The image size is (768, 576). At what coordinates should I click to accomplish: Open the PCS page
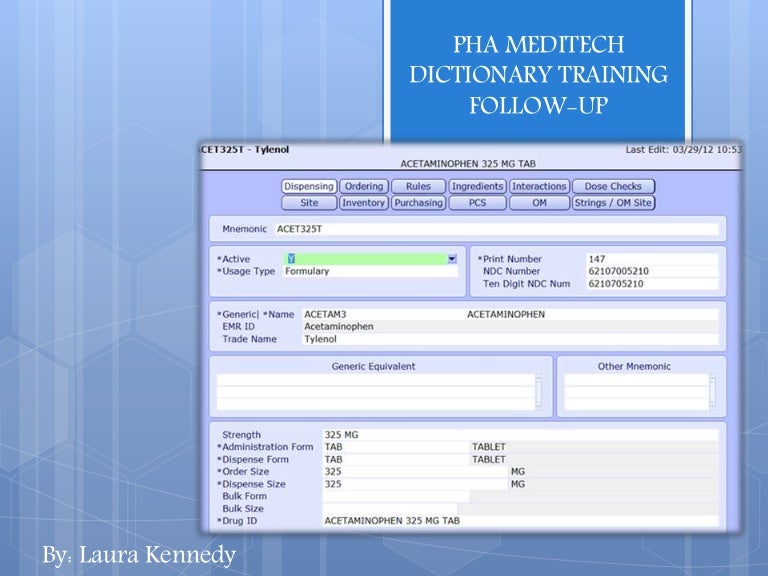(x=477, y=203)
